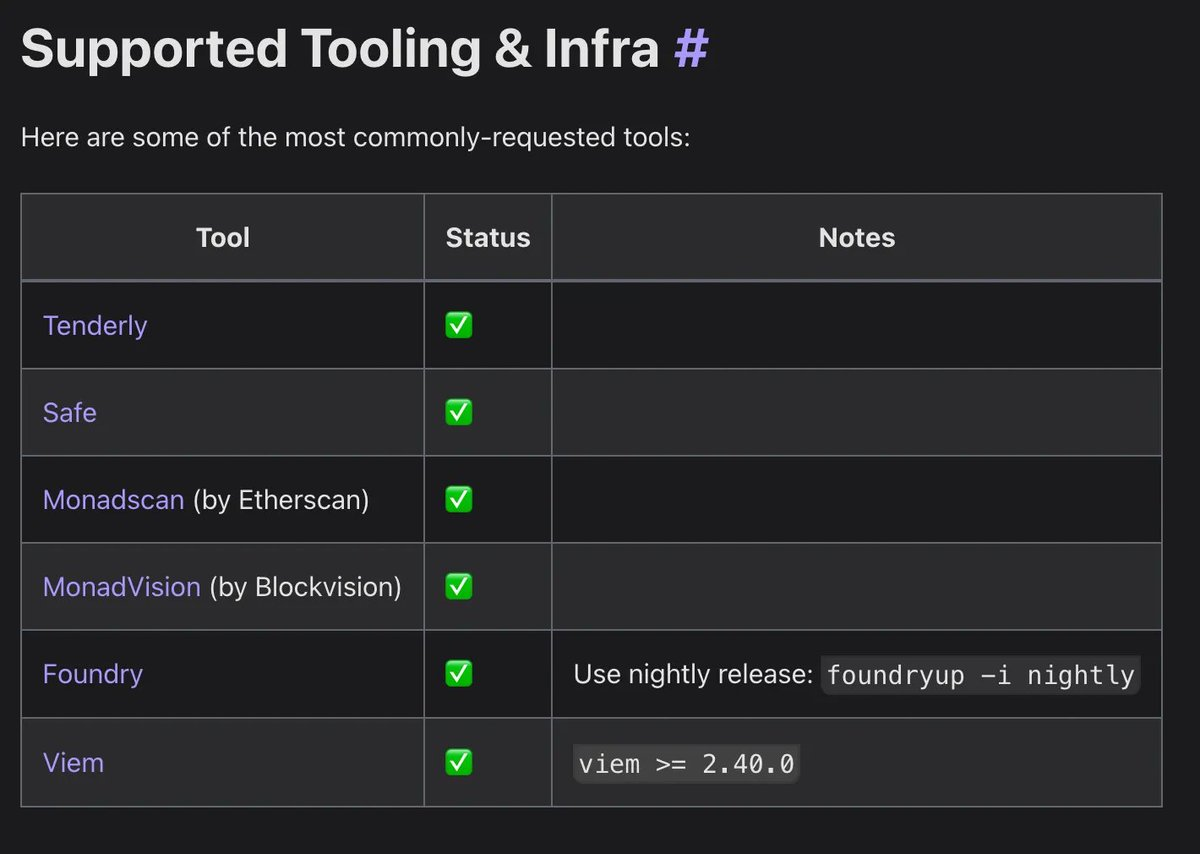The width and height of the screenshot is (1200, 854).
Task: Visit the MonadVision link
Action: pos(122,587)
